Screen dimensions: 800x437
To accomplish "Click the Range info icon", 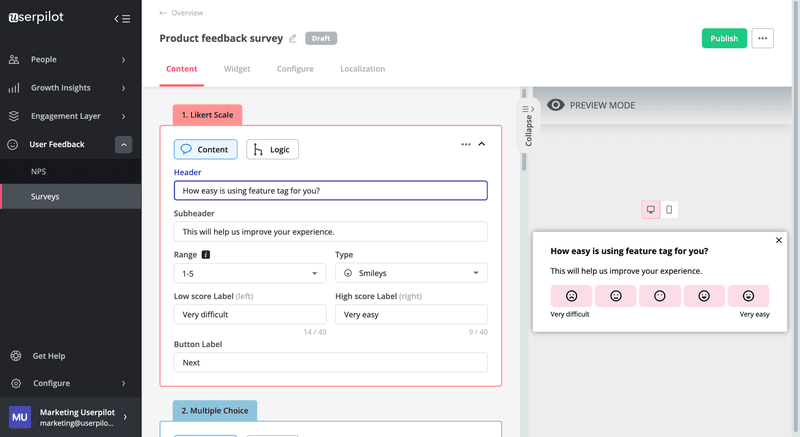I will (206, 254).
